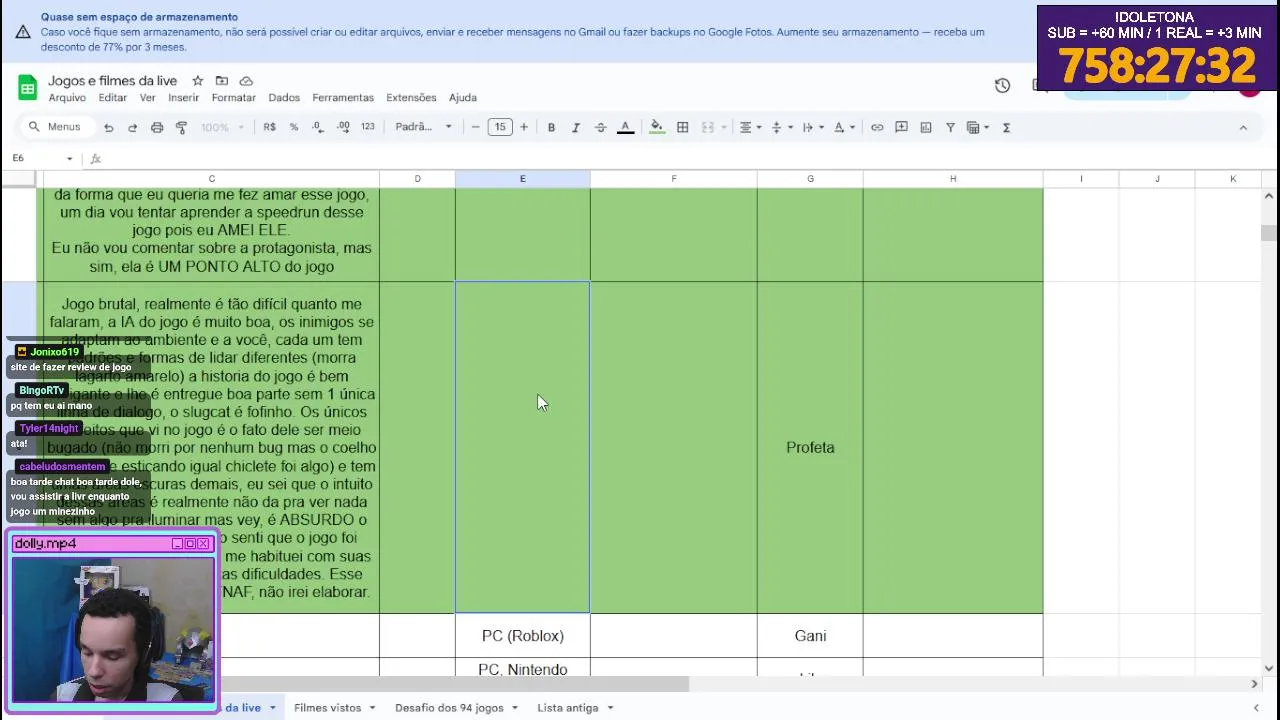
Task: Click the font size field showing 15
Action: point(500,127)
